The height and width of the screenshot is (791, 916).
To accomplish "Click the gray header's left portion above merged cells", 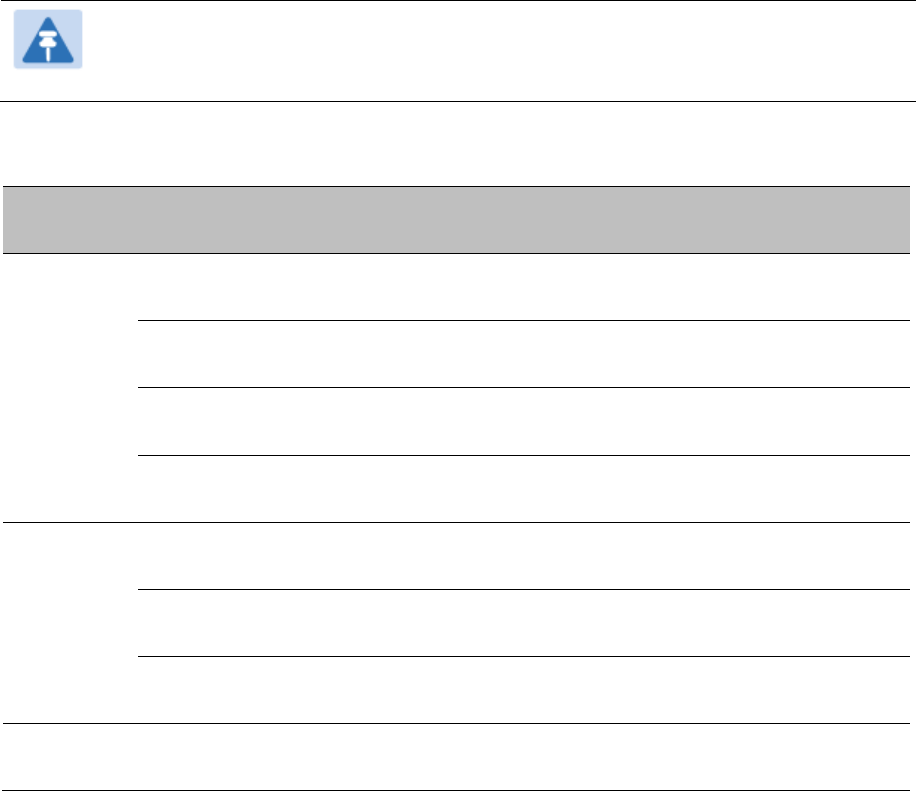I will coord(70,220).
